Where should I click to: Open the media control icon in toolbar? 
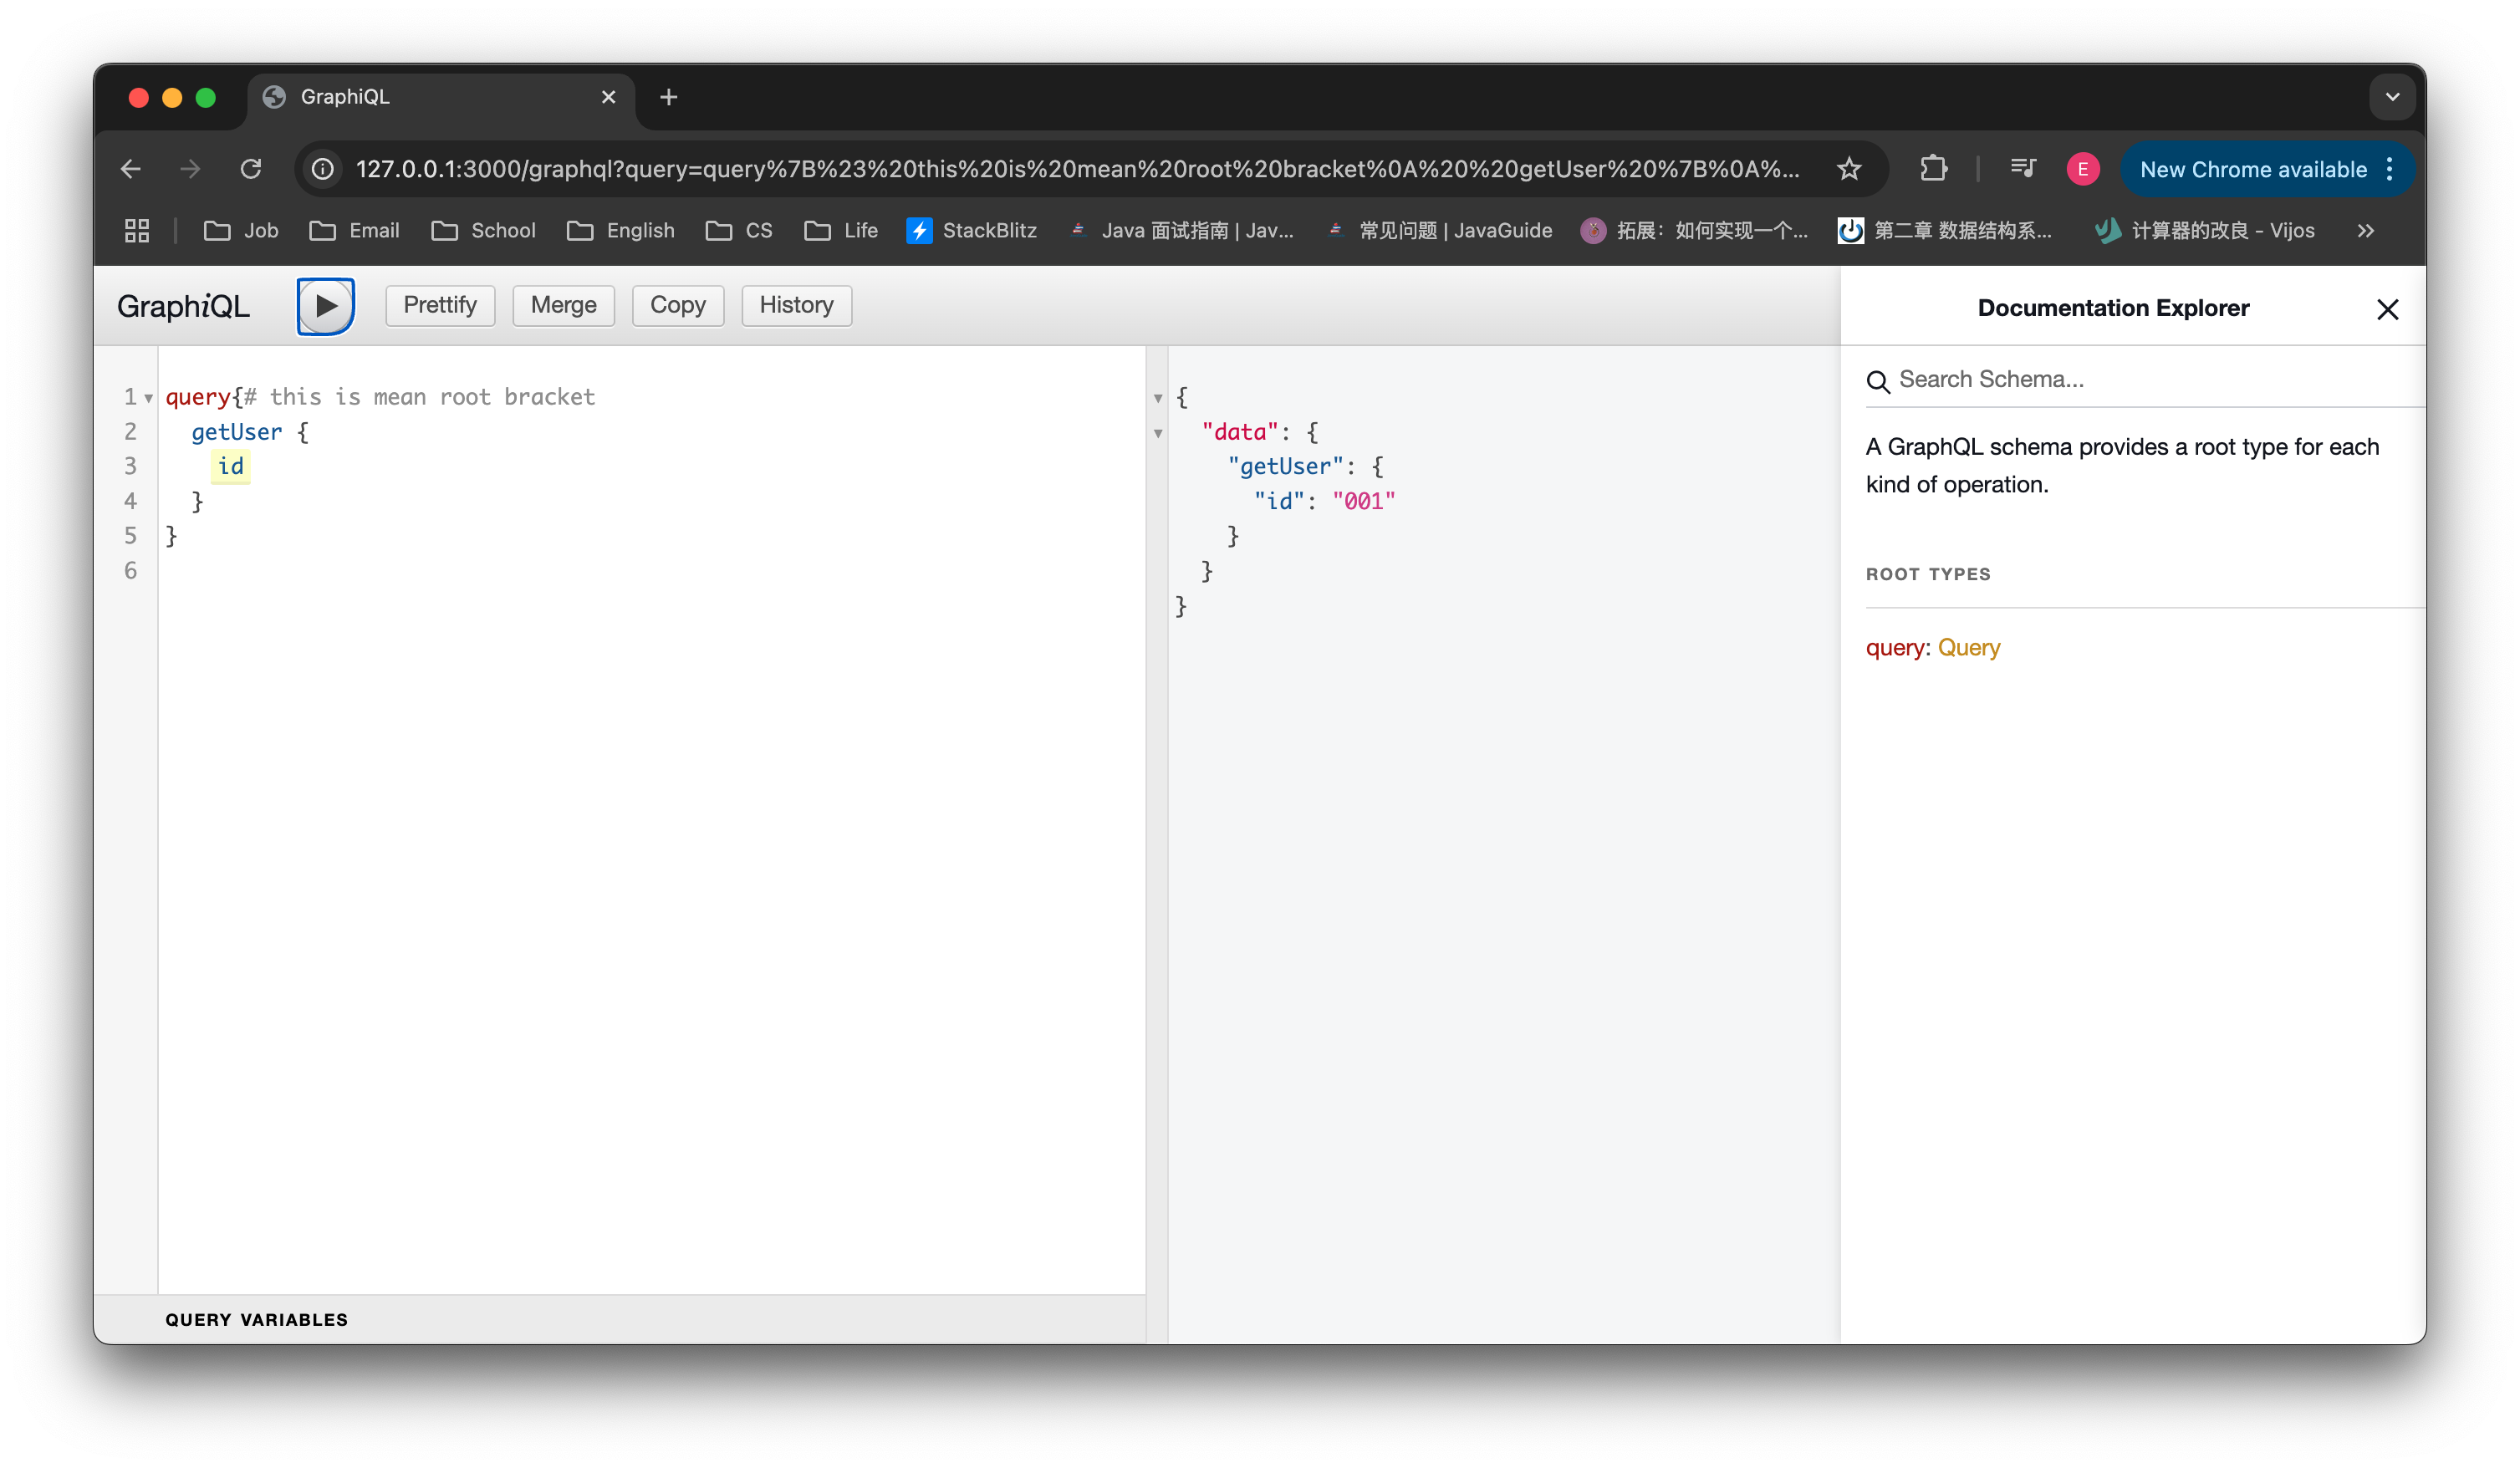pos(2022,169)
